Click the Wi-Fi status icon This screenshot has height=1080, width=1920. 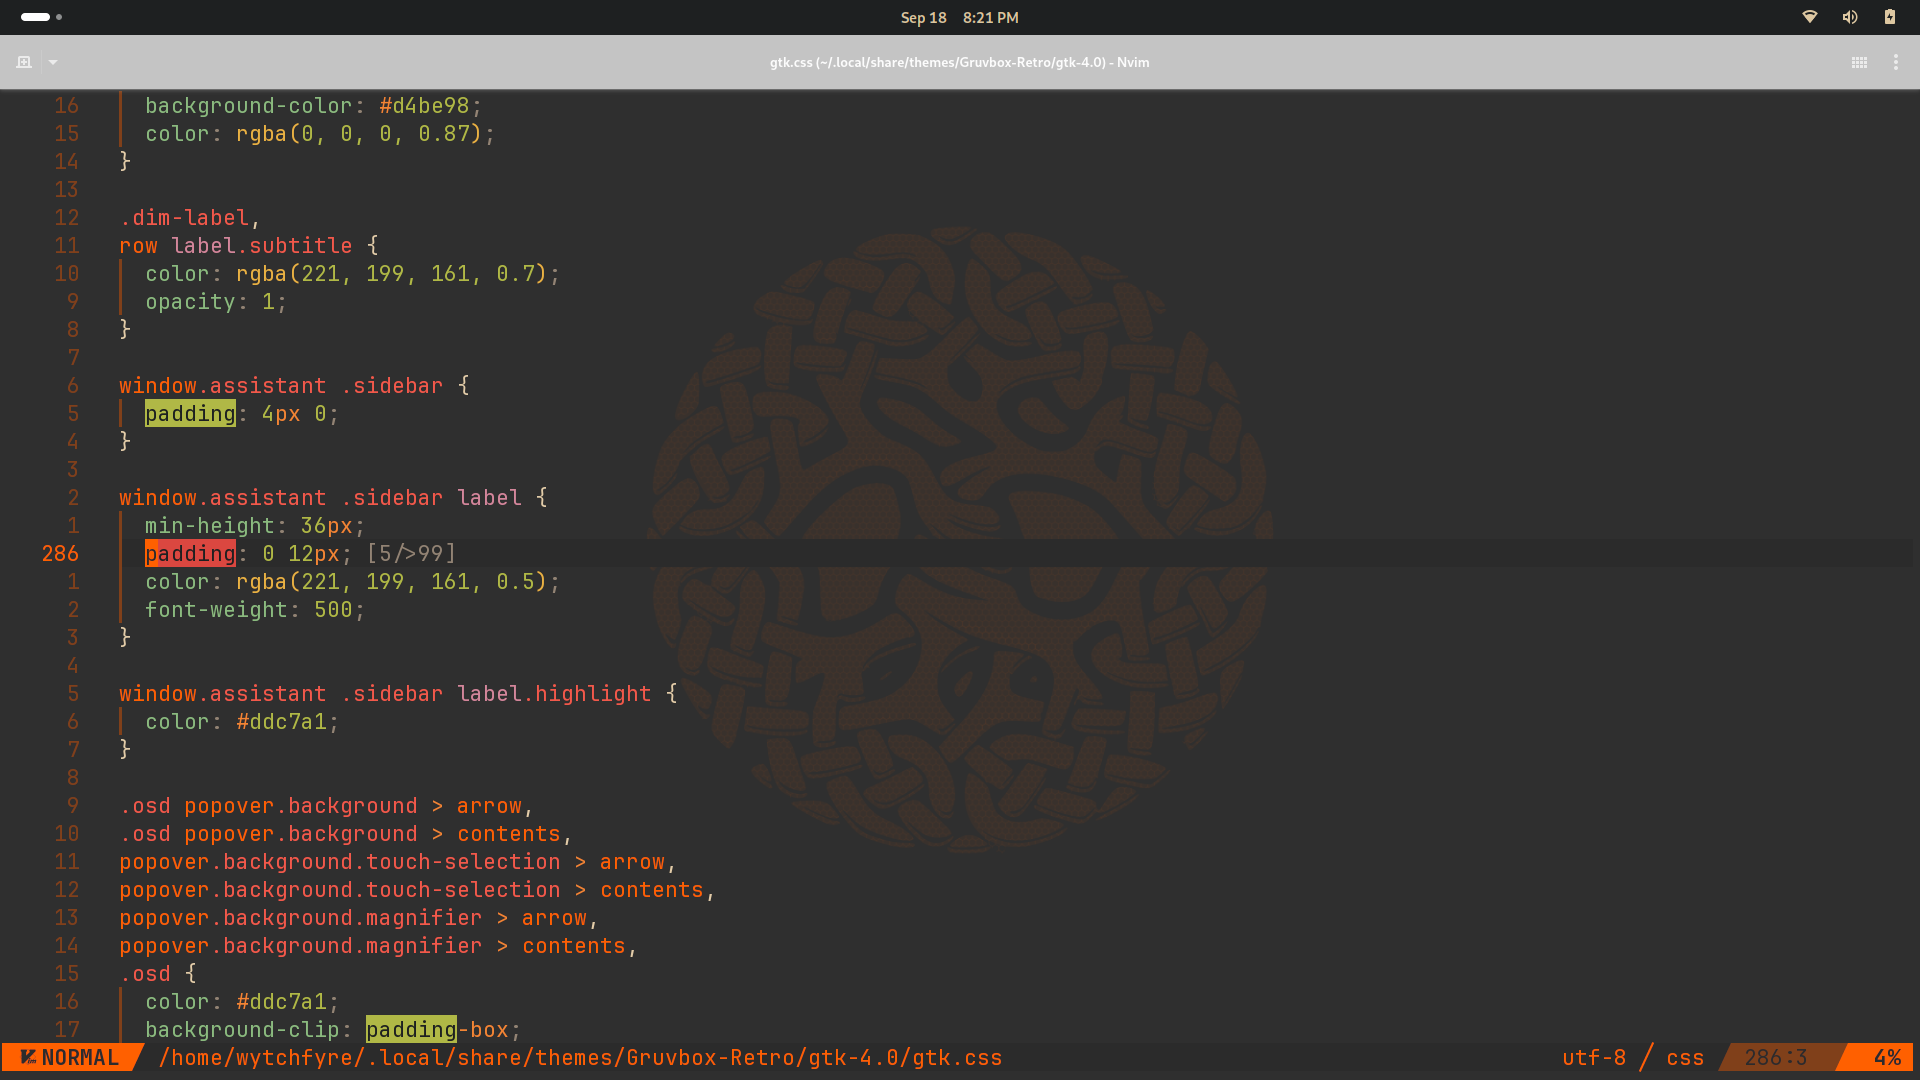coord(1809,17)
